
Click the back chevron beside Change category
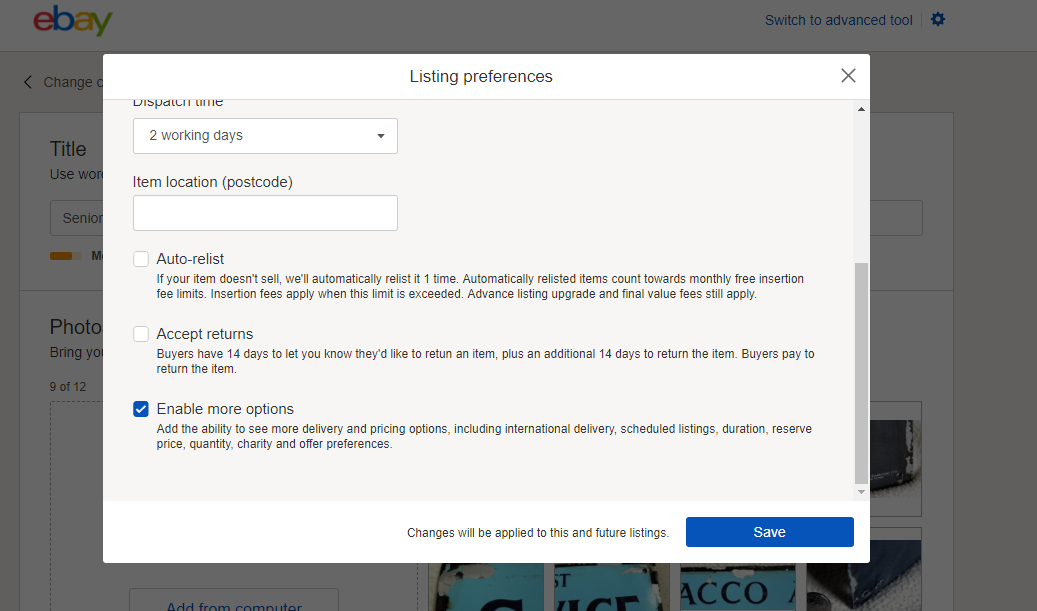(26, 82)
